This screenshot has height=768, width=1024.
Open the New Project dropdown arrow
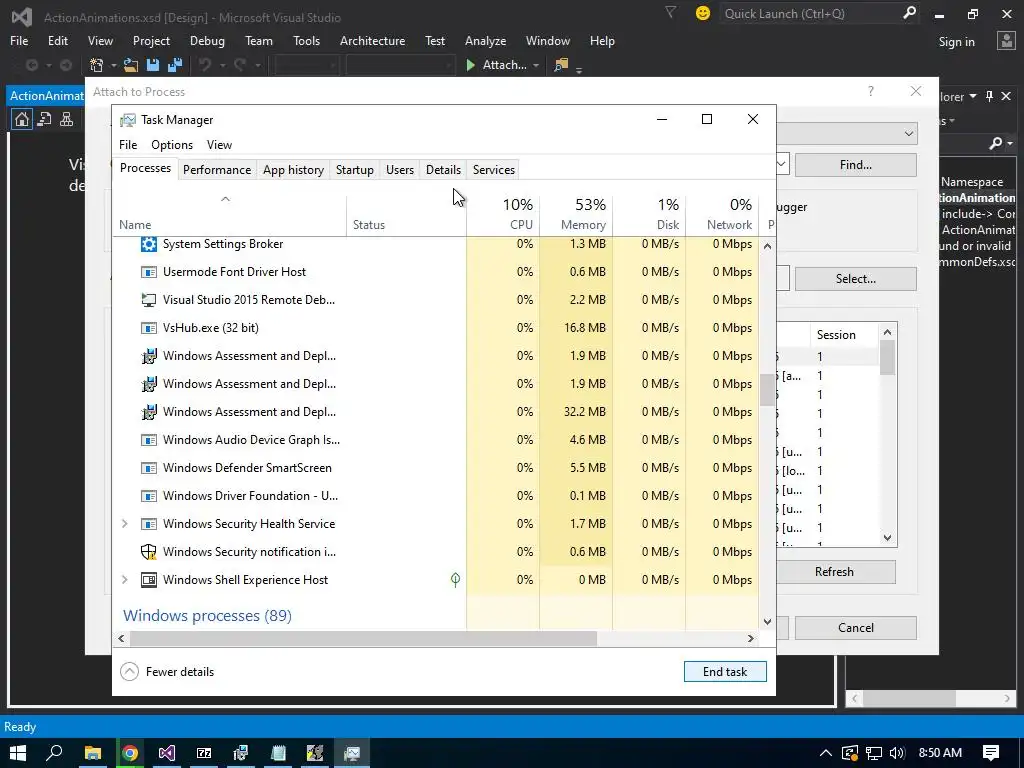point(114,65)
